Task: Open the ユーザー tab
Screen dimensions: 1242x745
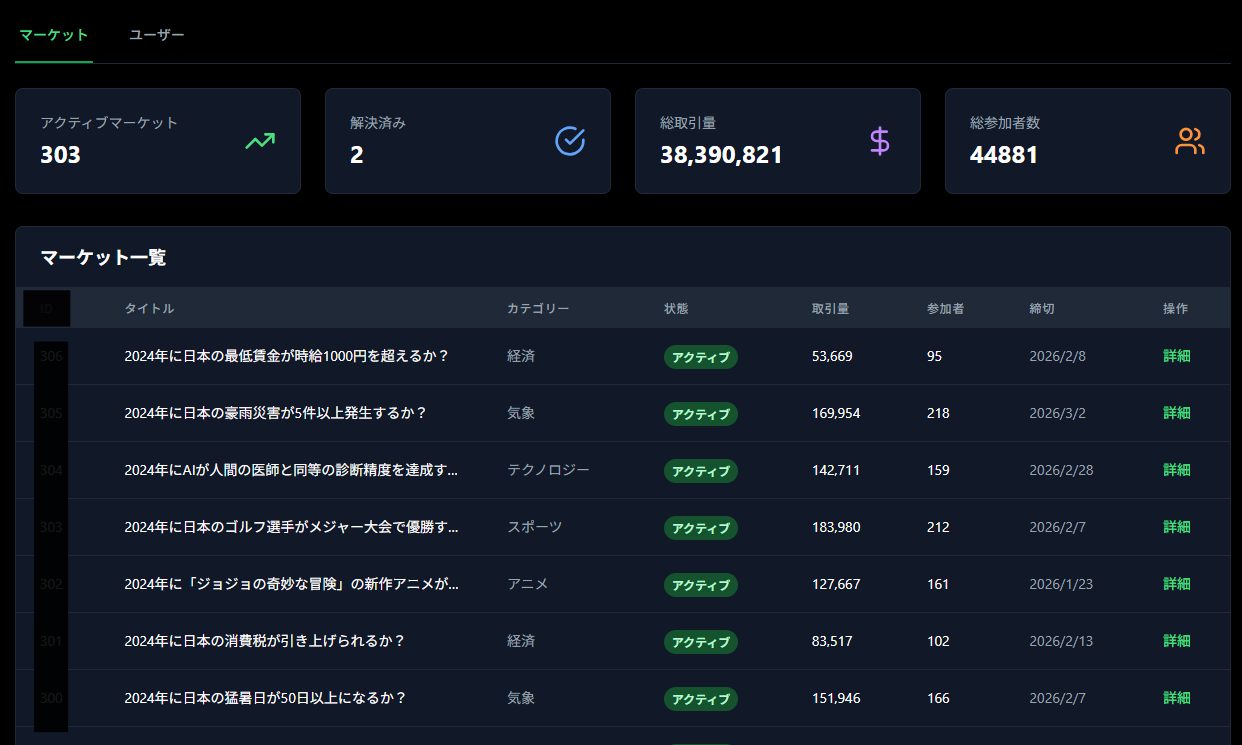Action: 157,35
